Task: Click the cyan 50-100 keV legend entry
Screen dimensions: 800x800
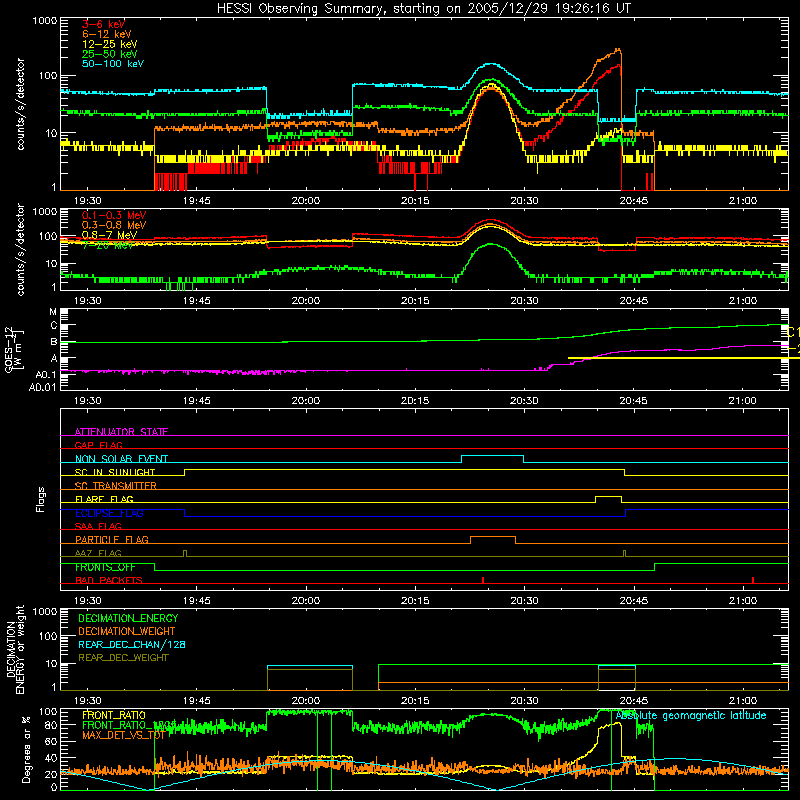Action: click(x=112, y=64)
